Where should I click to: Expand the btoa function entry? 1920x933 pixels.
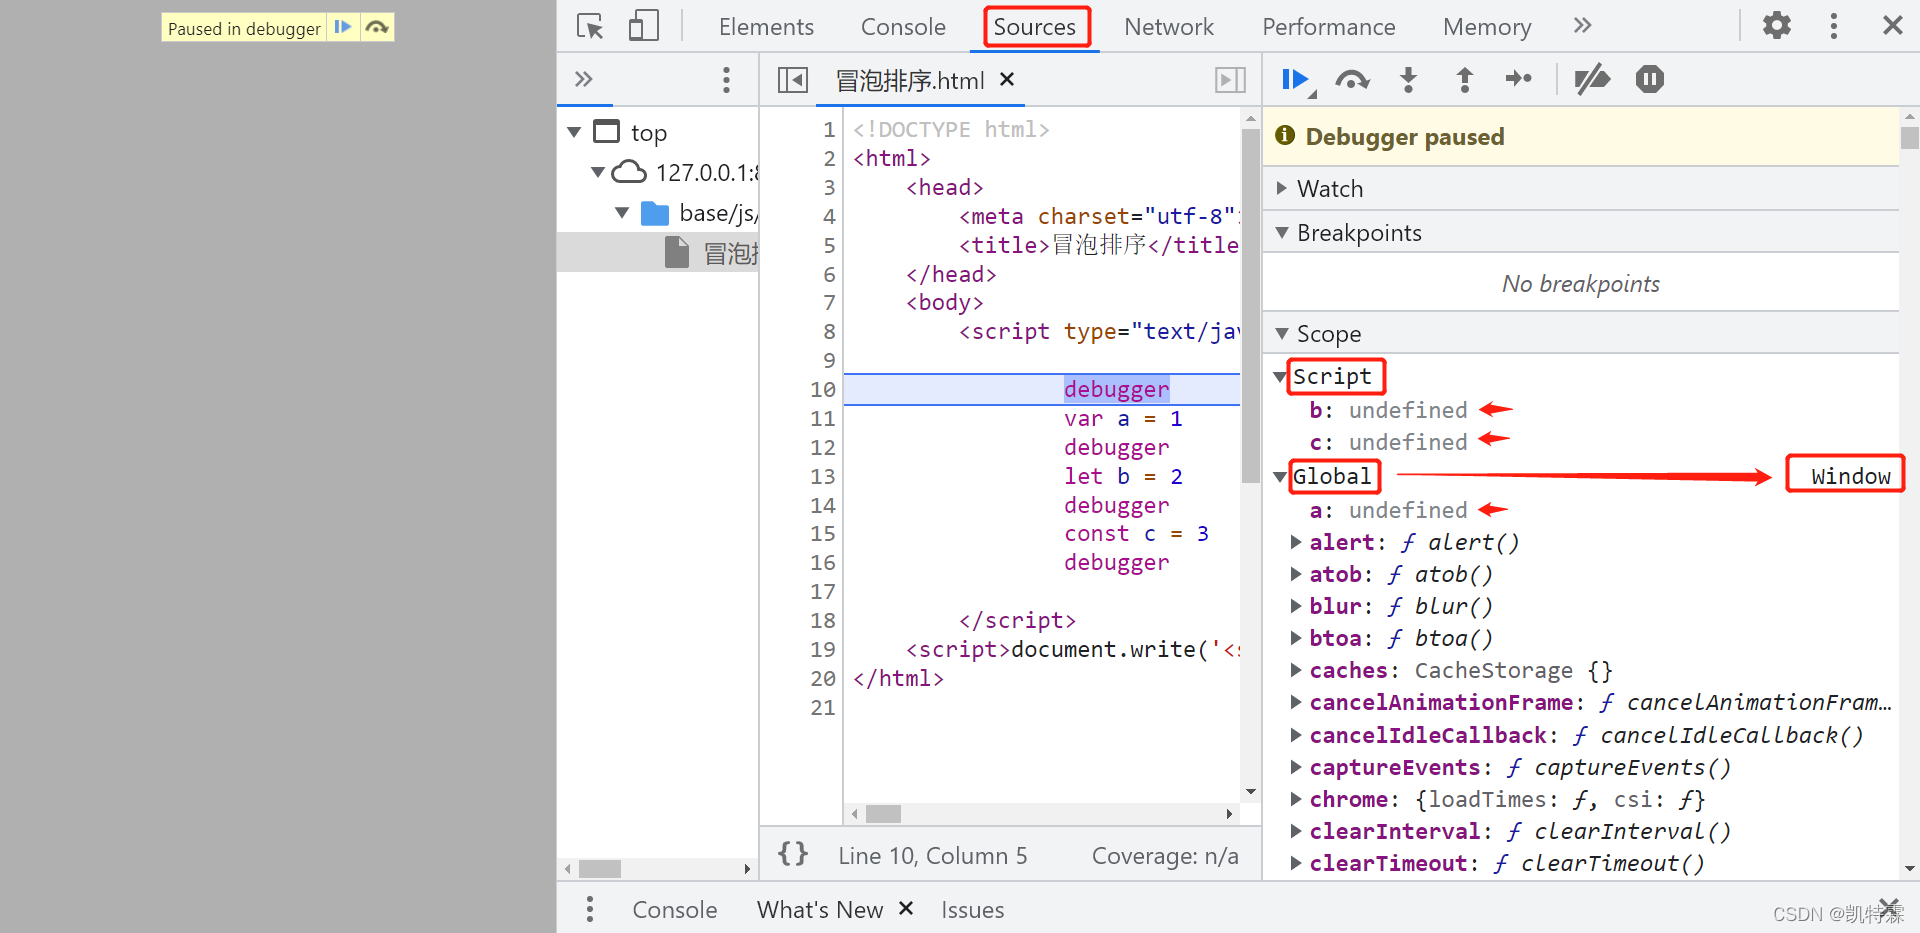pyautogui.click(x=1296, y=638)
